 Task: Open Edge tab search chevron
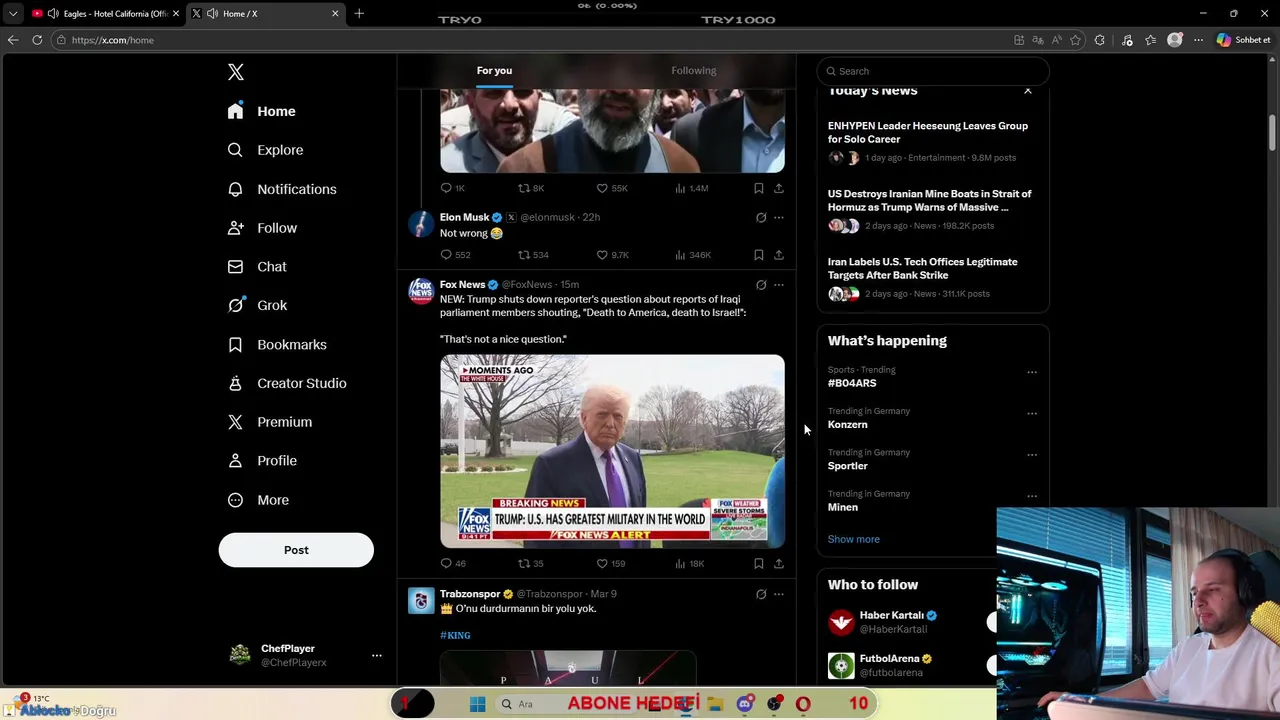pyautogui.click(x=13, y=14)
